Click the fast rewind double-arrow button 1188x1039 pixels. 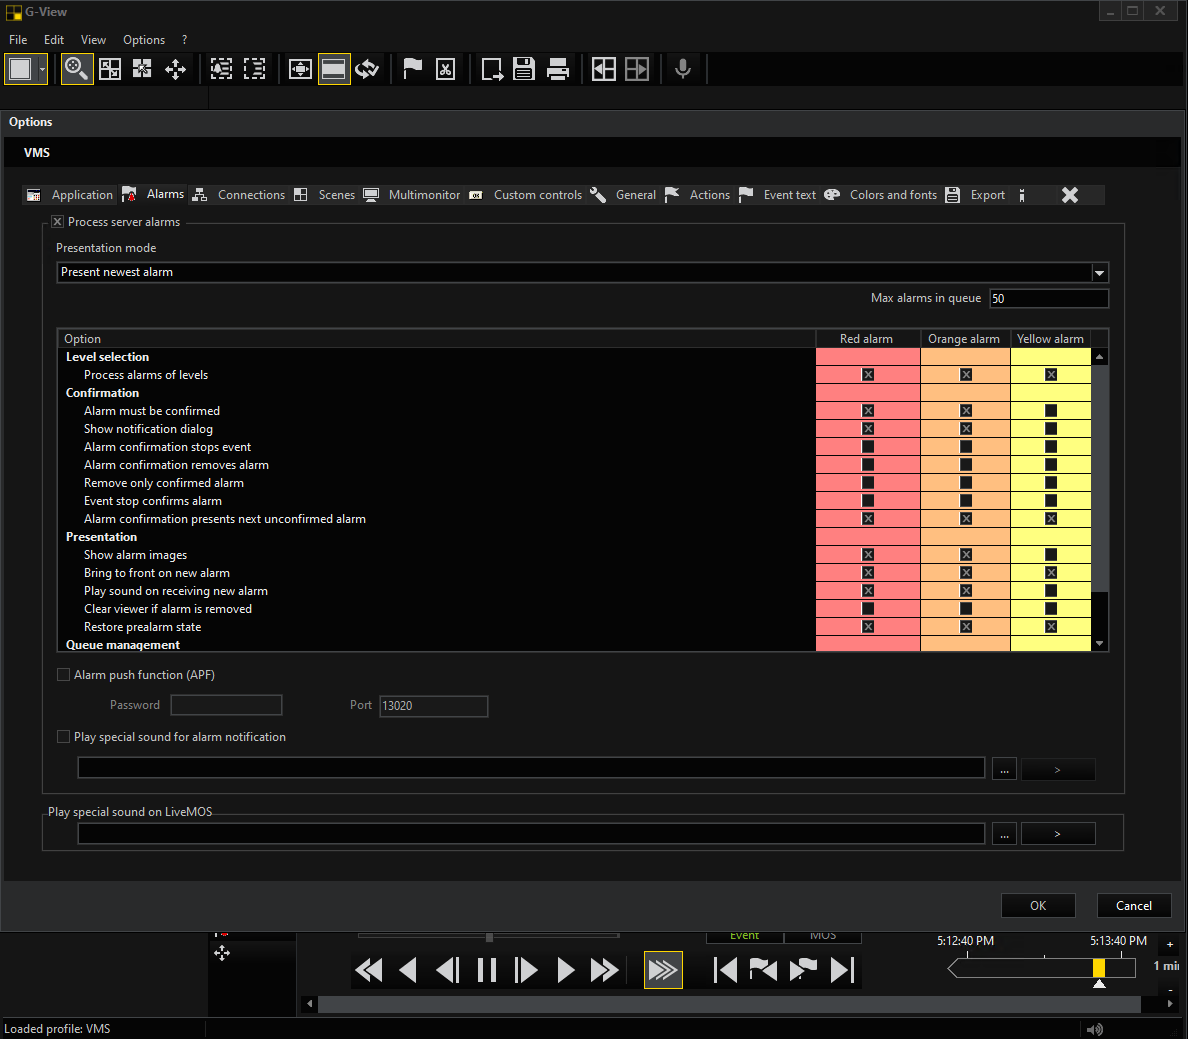click(x=369, y=970)
